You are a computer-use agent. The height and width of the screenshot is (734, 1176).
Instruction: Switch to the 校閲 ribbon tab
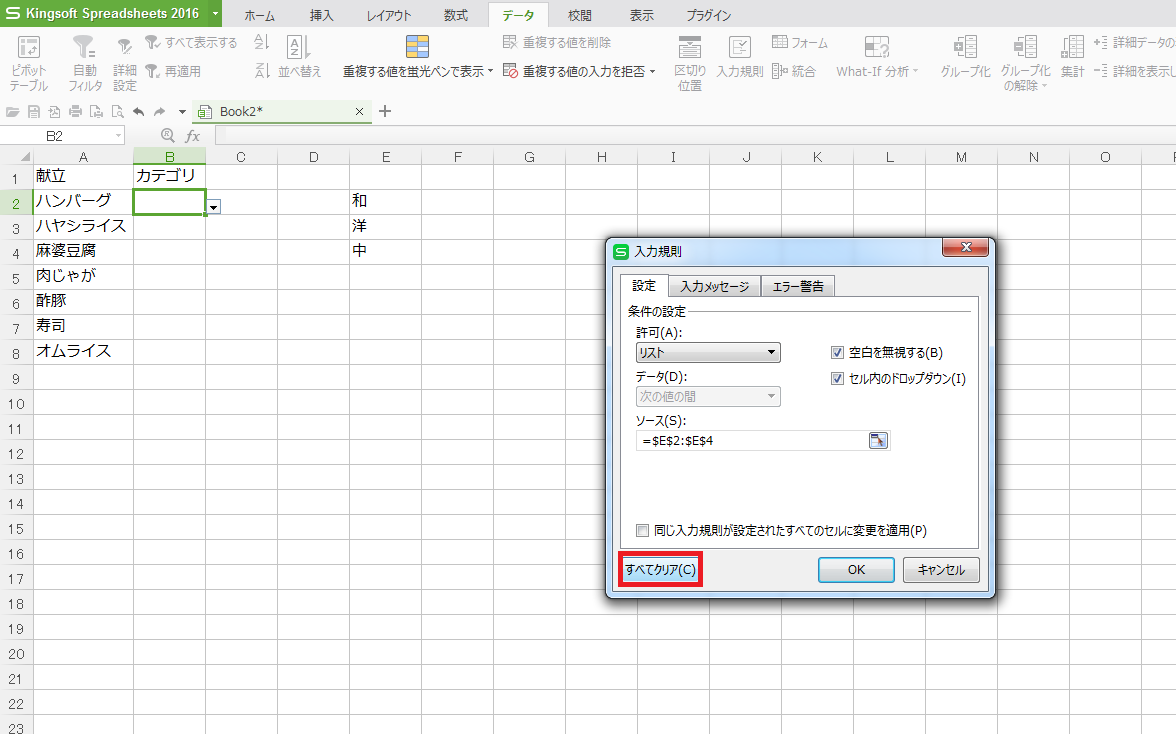point(579,15)
